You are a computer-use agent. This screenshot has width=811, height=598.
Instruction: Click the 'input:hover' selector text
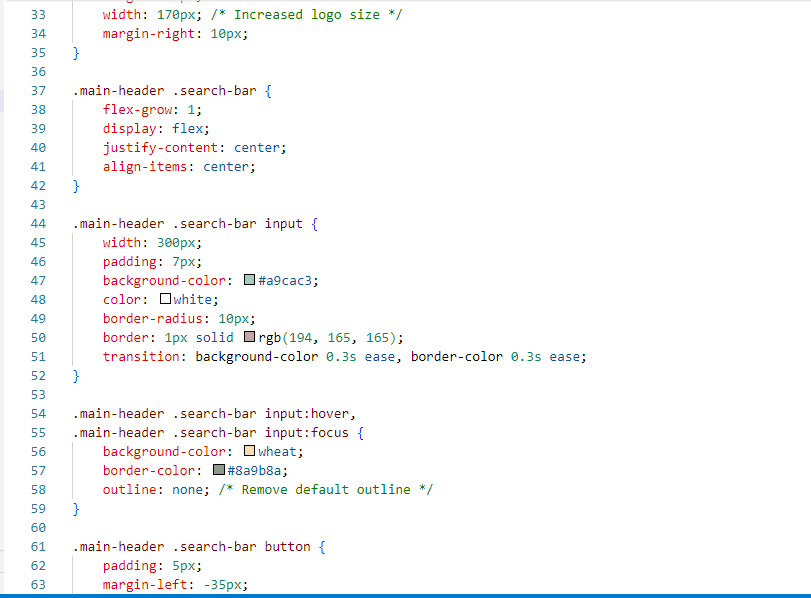coord(307,413)
